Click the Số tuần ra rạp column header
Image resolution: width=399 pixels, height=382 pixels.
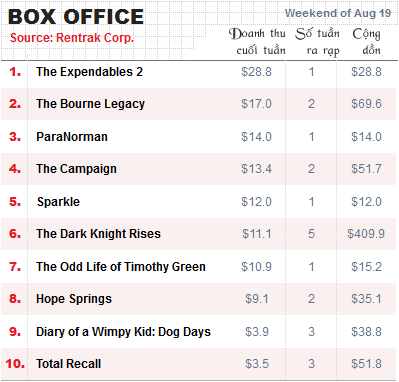click(317, 42)
